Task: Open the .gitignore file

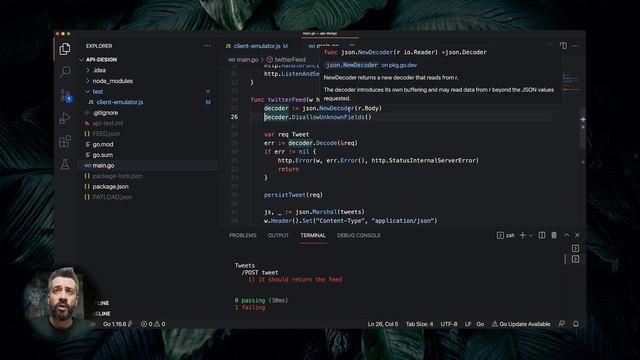Action: click(105, 113)
